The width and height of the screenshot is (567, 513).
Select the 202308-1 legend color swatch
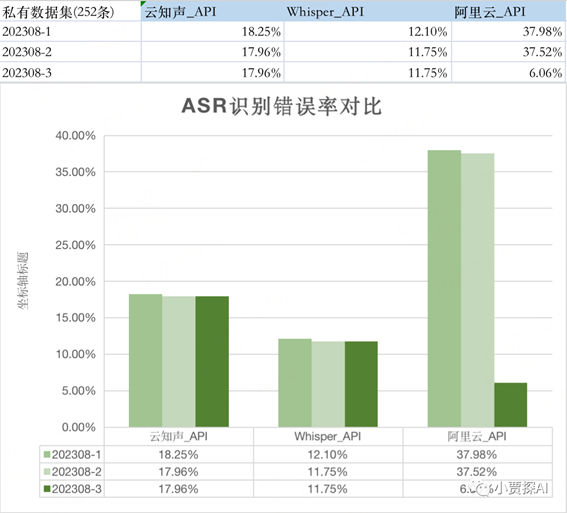(47, 454)
